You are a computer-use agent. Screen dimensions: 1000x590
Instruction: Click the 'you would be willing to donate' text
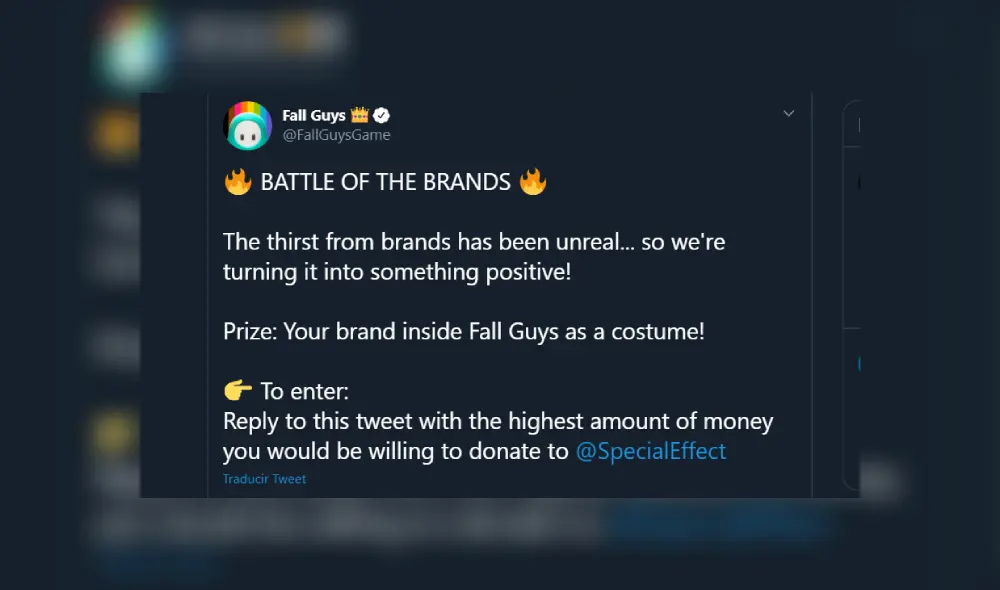(x=396, y=451)
